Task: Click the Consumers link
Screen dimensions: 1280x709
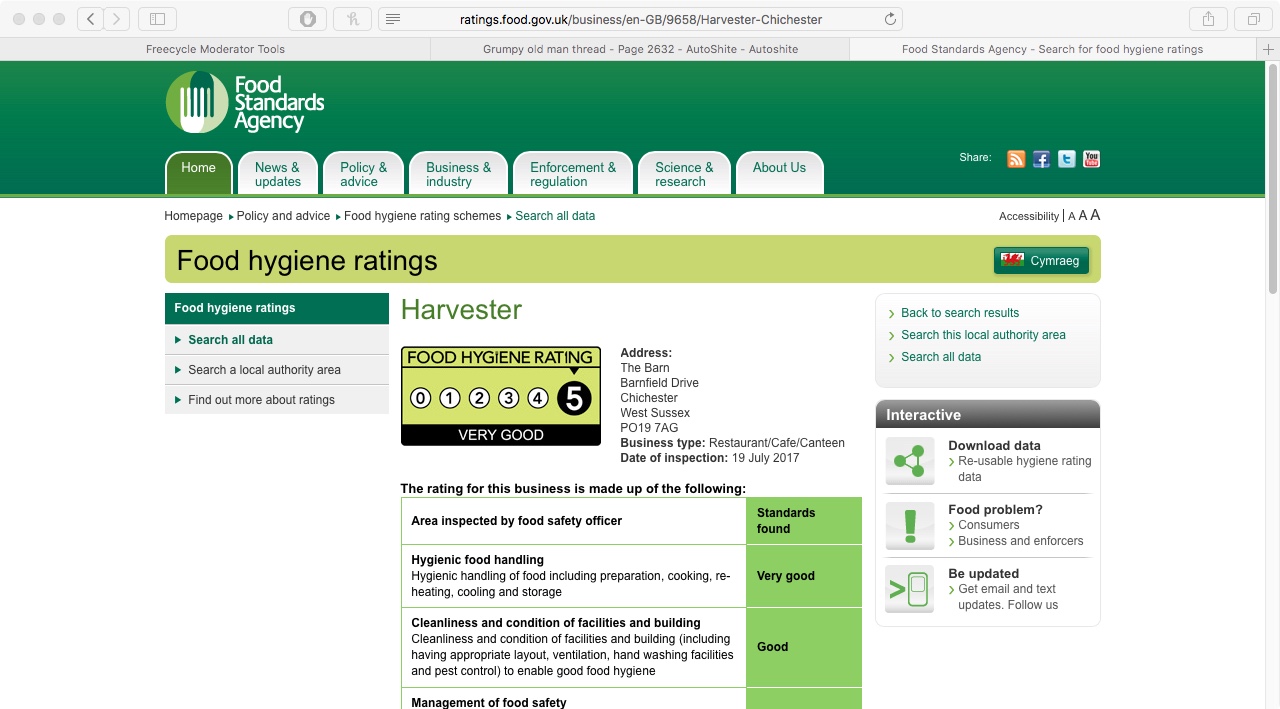Action: 988,525
